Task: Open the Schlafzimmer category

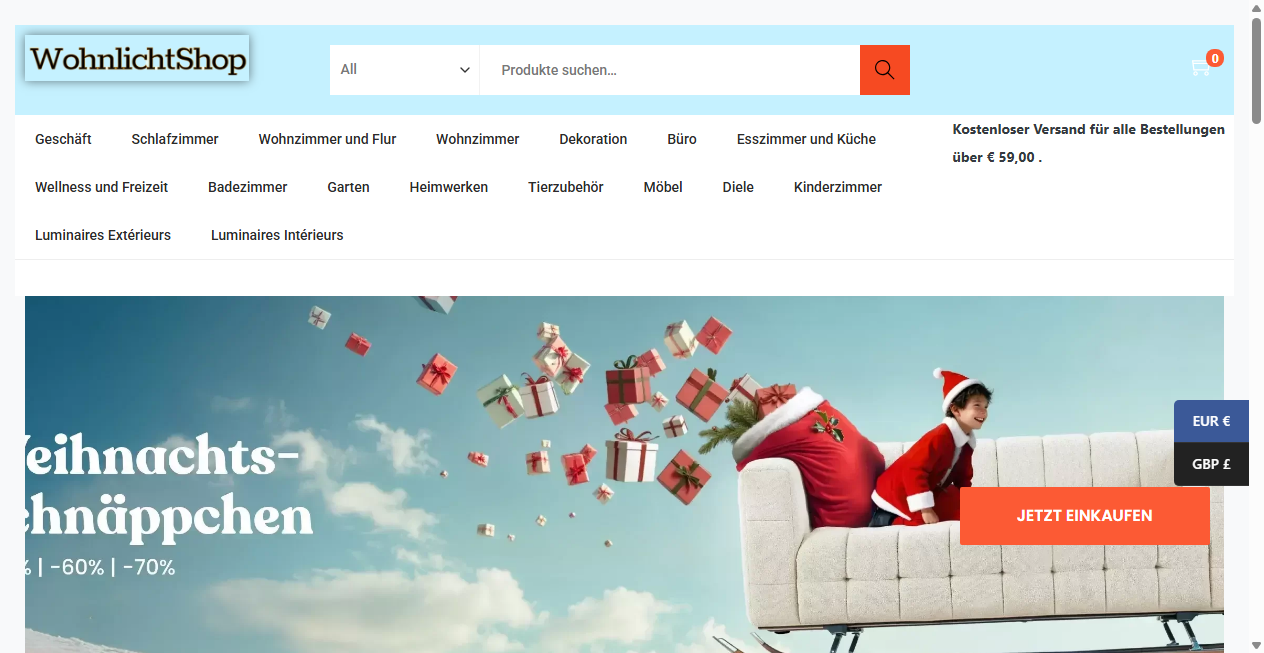Action: click(x=175, y=139)
